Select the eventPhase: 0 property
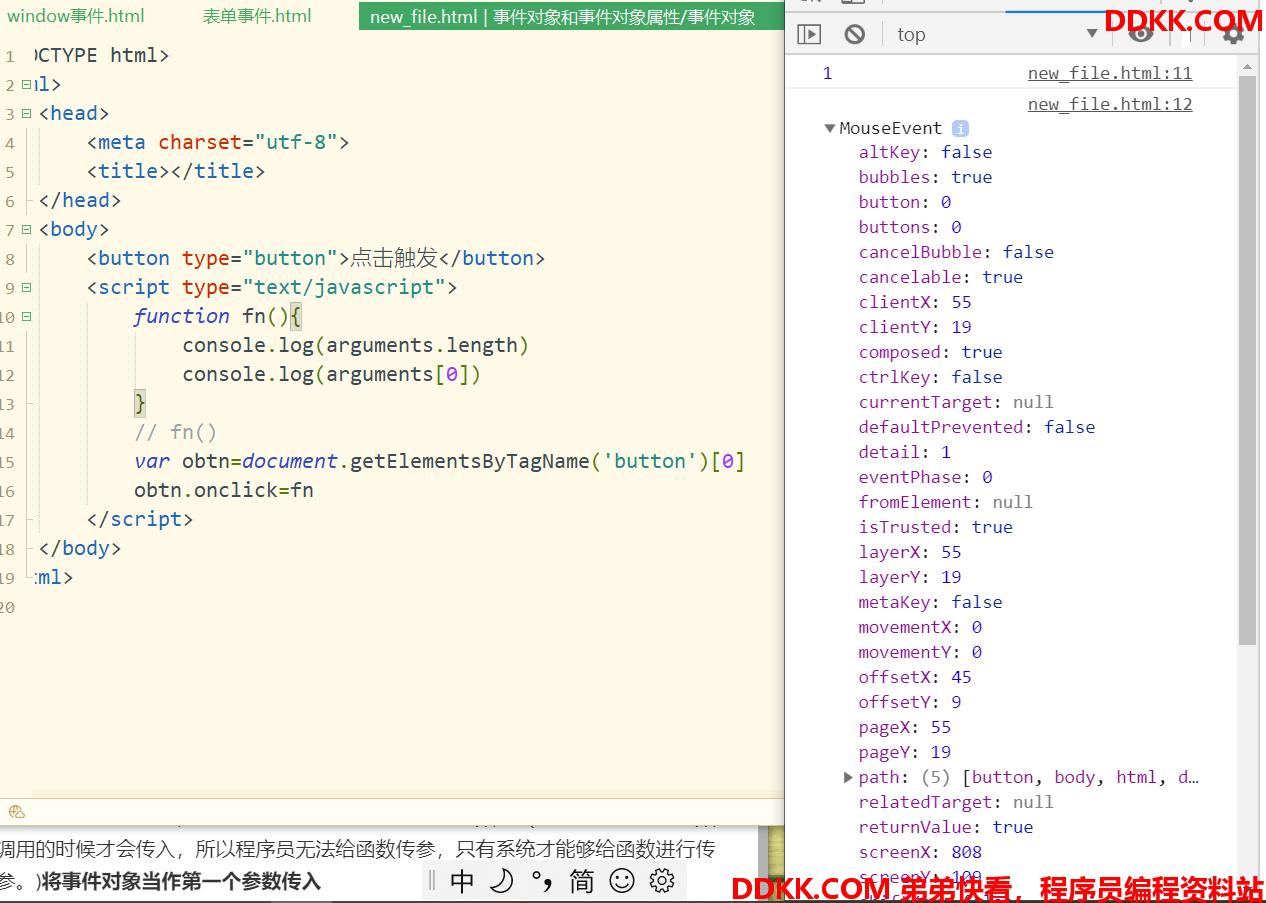Image resolution: width=1266 pixels, height=903 pixels. 925,477
